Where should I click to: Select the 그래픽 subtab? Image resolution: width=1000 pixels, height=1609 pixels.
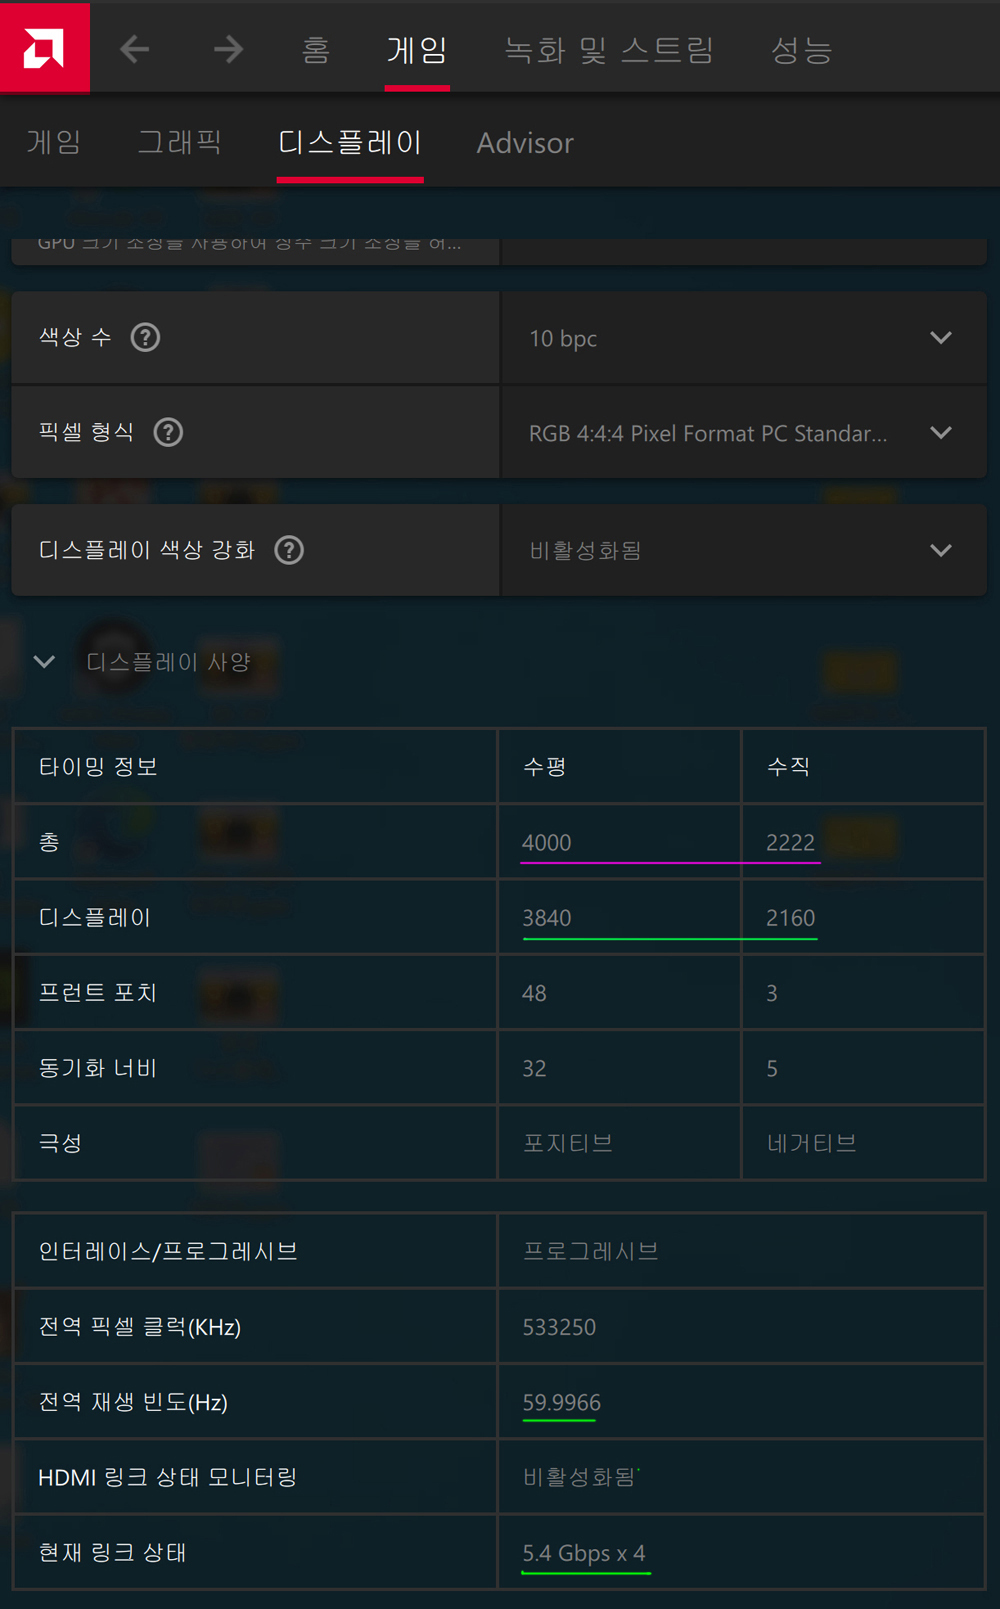point(180,142)
